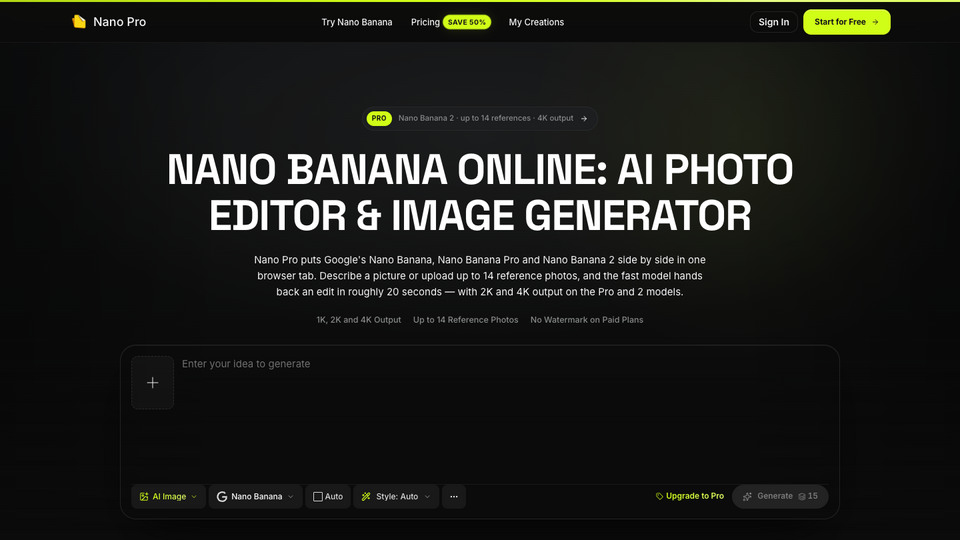Click the main NANO BANANA ONLINE heading
This screenshot has height=540, width=960.
point(480,192)
